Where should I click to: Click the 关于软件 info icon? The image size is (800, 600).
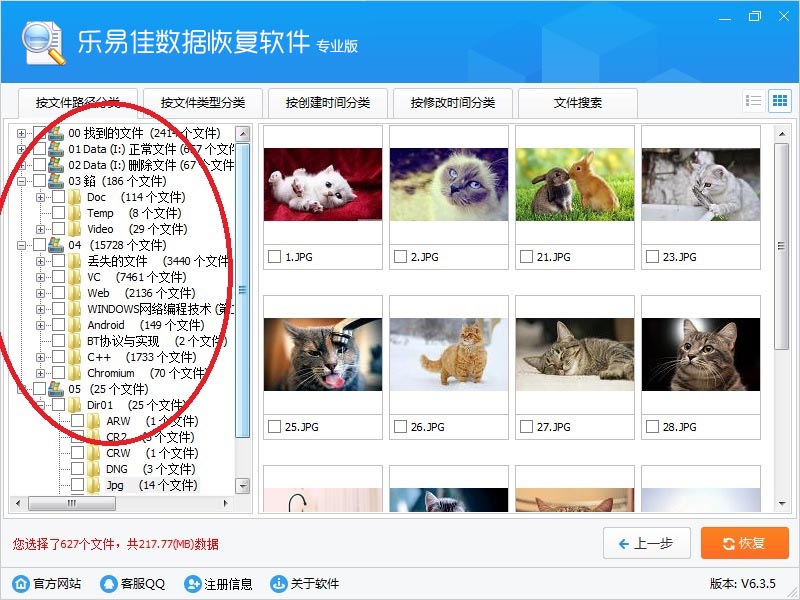[276, 584]
